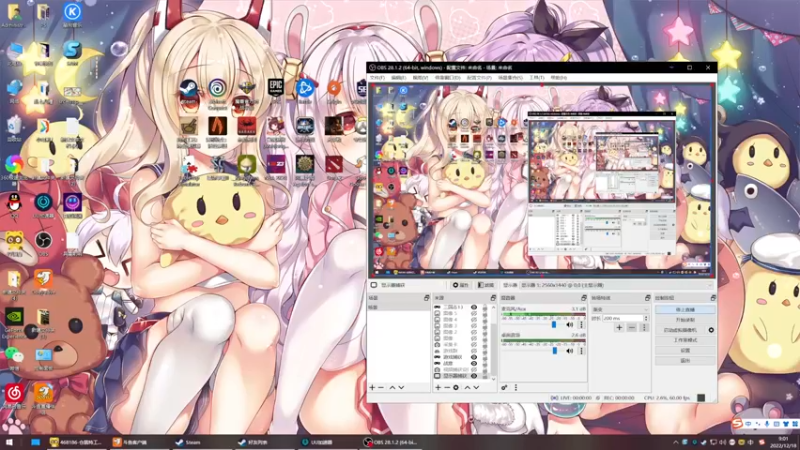
Task: Remove the transition with the minus button
Action: coord(632,328)
